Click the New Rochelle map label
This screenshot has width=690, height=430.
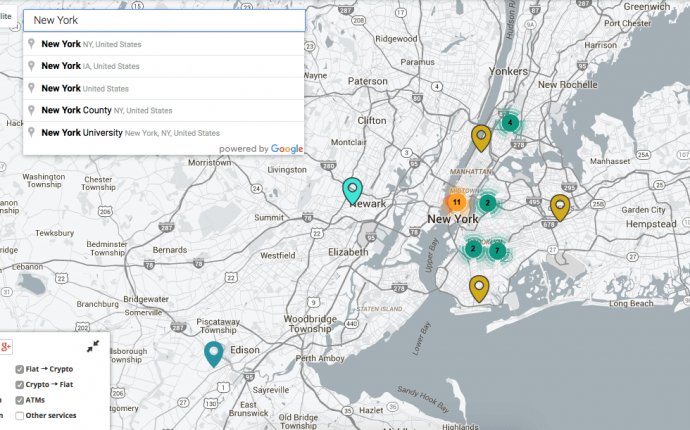568,85
